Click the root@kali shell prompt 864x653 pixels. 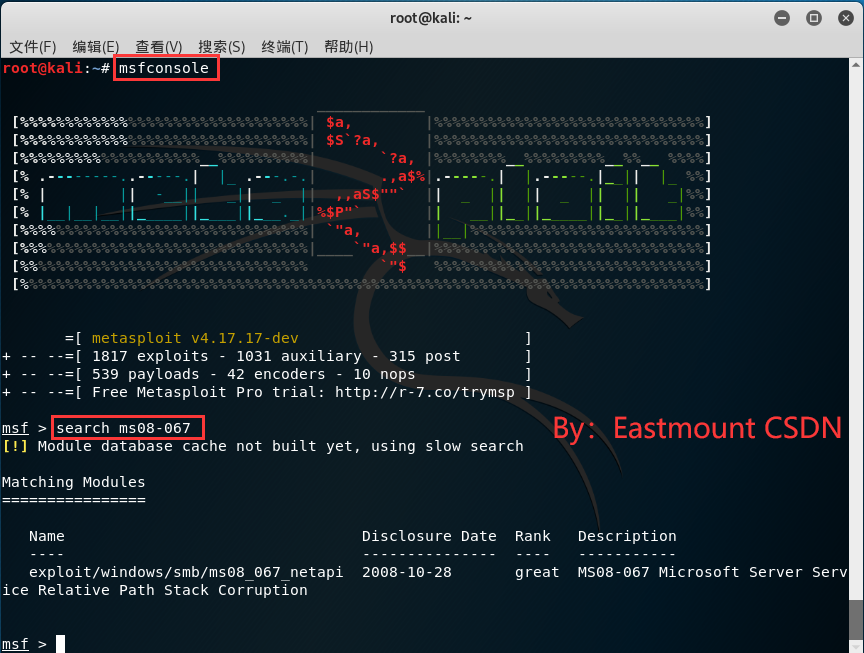click(56, 68)
